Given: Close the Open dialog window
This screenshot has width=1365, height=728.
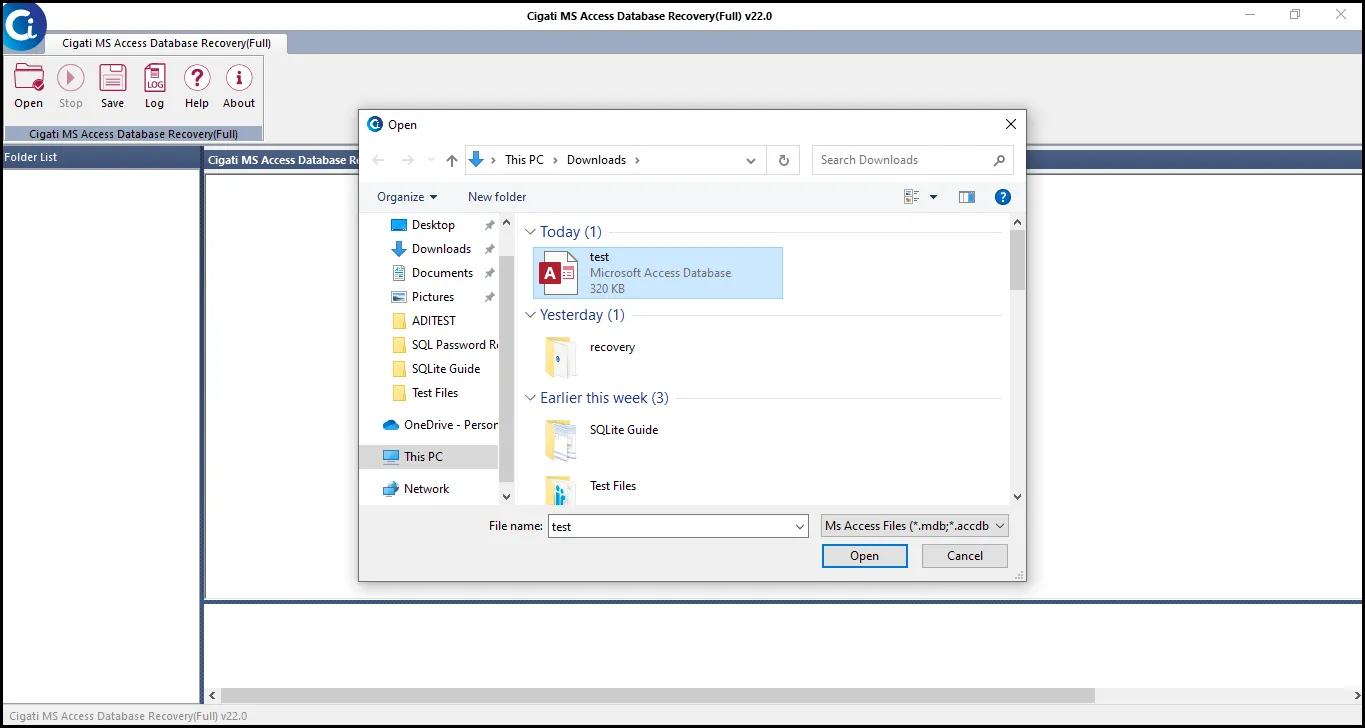Looking at the screenshot, I should coord(1011,125).
